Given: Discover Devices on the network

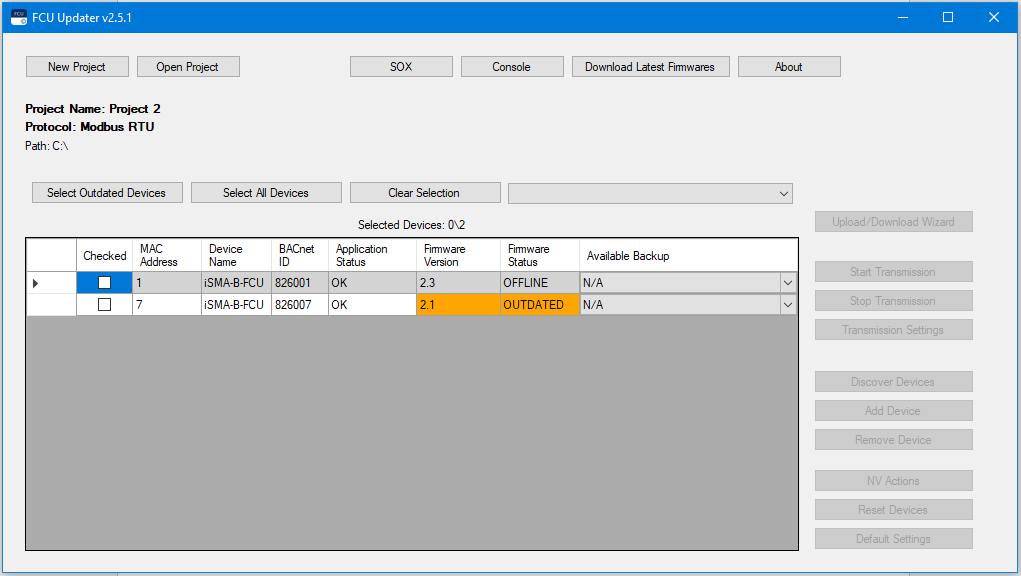Looking at the screenshot, I should [x=893, y=381].
